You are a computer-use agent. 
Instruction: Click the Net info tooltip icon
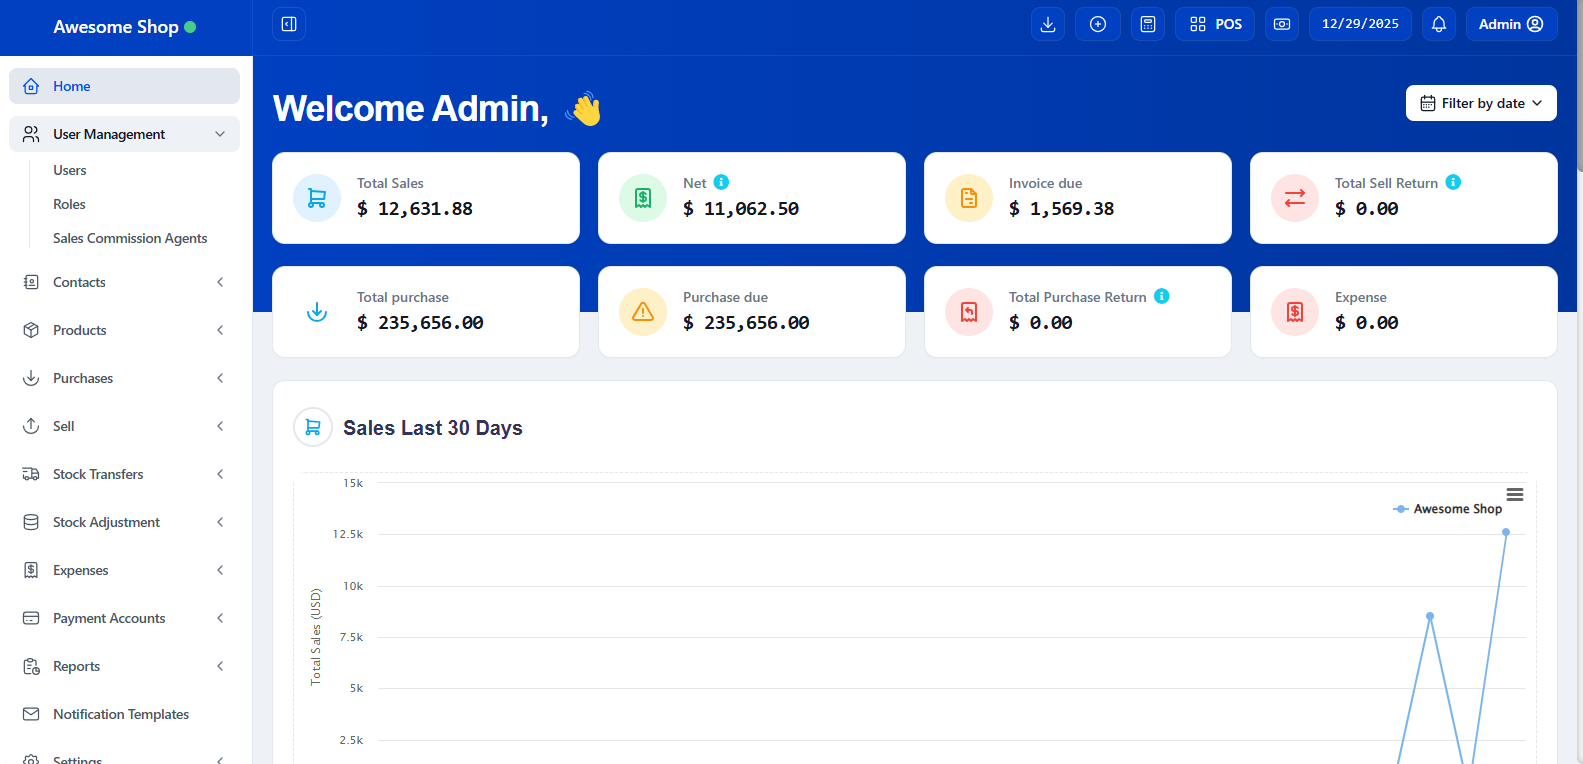point(721,182)
